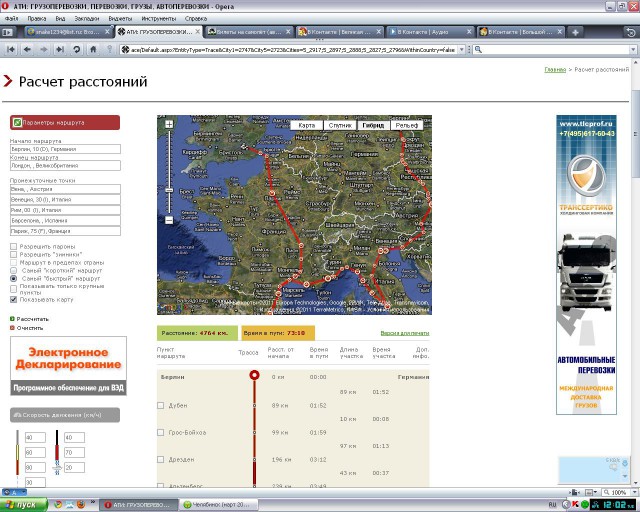Image resolution: width=640 pixels, height=512 pixels.
Task: Open search engine dropdown arrow
Action: [633, 49]
